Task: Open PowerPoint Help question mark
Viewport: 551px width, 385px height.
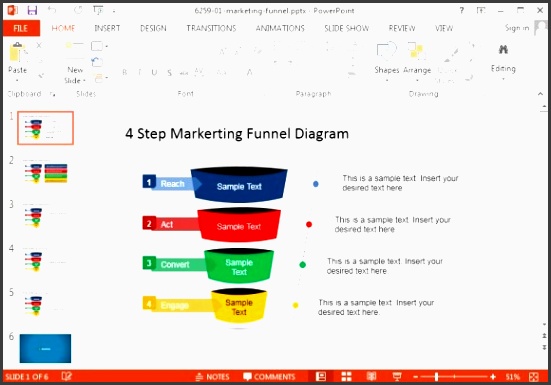Action: click(462, 10)
